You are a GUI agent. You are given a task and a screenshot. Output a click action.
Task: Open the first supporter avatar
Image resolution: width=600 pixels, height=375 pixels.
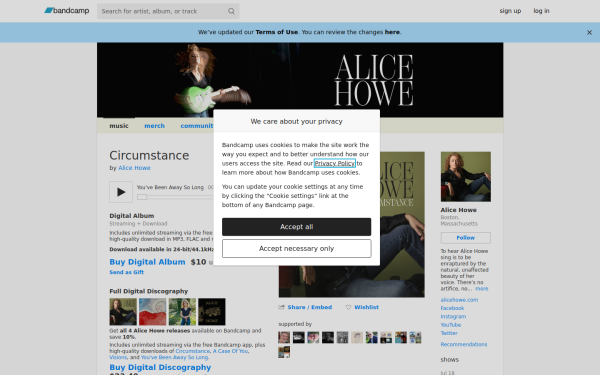(284, 338)
